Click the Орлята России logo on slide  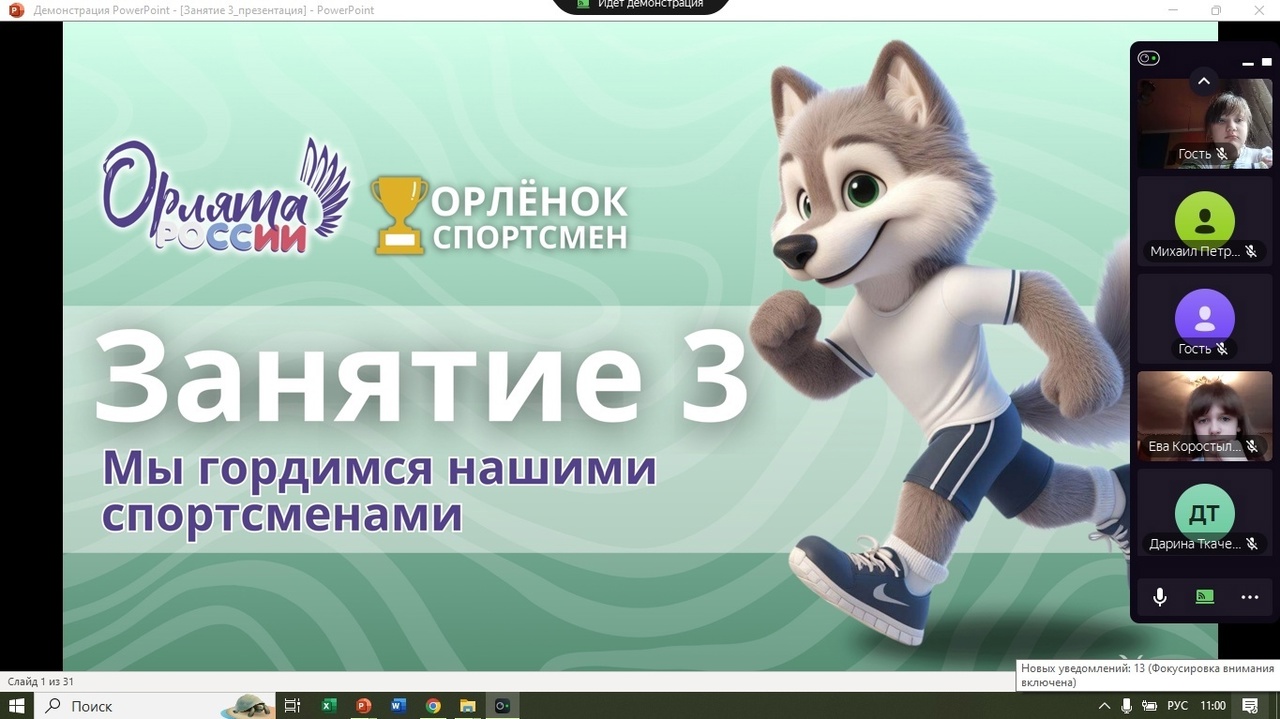[226, 196]
